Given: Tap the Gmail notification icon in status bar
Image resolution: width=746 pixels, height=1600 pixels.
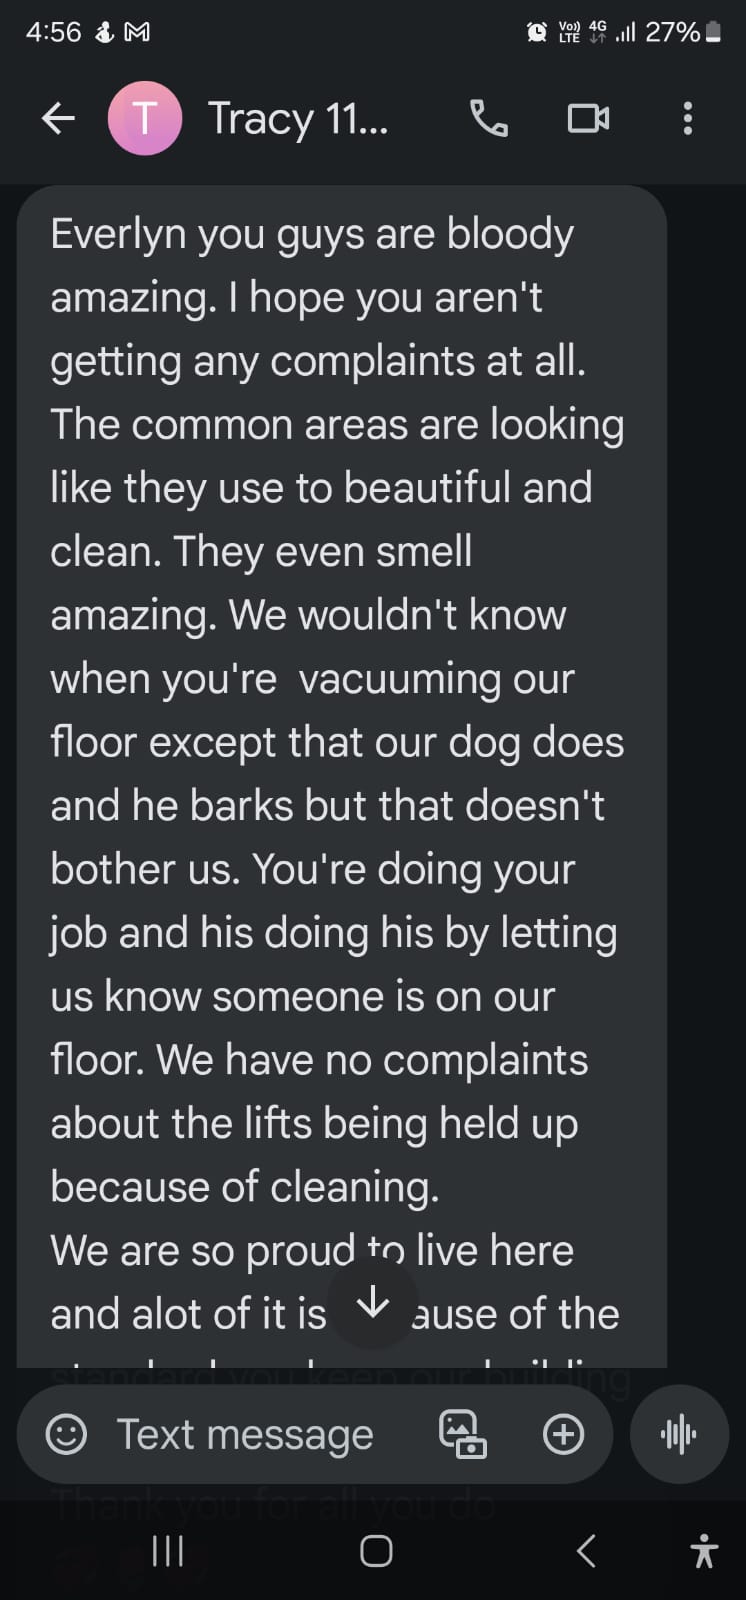Looking at the screenshot, I should coord(136,32).
